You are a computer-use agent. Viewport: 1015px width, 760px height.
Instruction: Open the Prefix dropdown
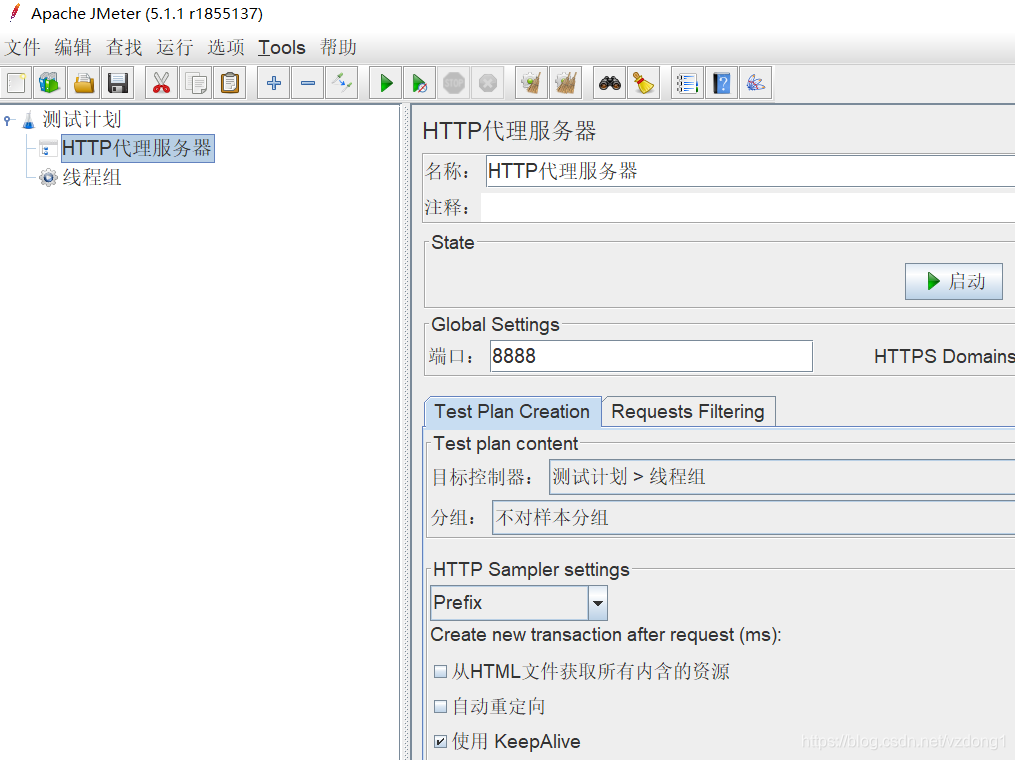click(519, 603)
